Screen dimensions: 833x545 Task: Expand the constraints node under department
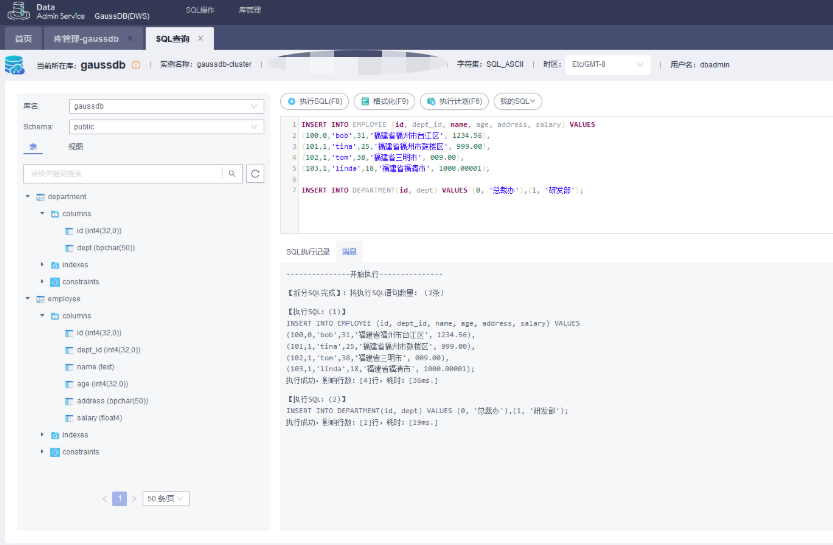point(42,282)
